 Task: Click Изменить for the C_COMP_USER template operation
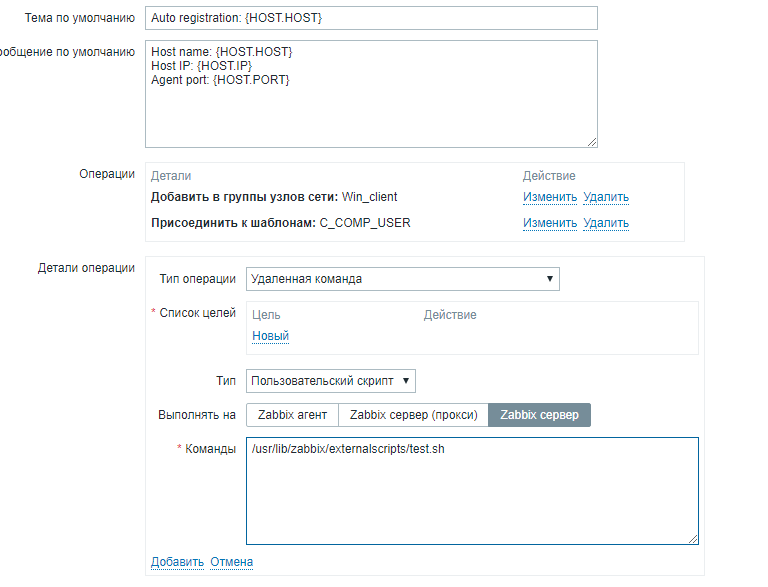[549, 223]
